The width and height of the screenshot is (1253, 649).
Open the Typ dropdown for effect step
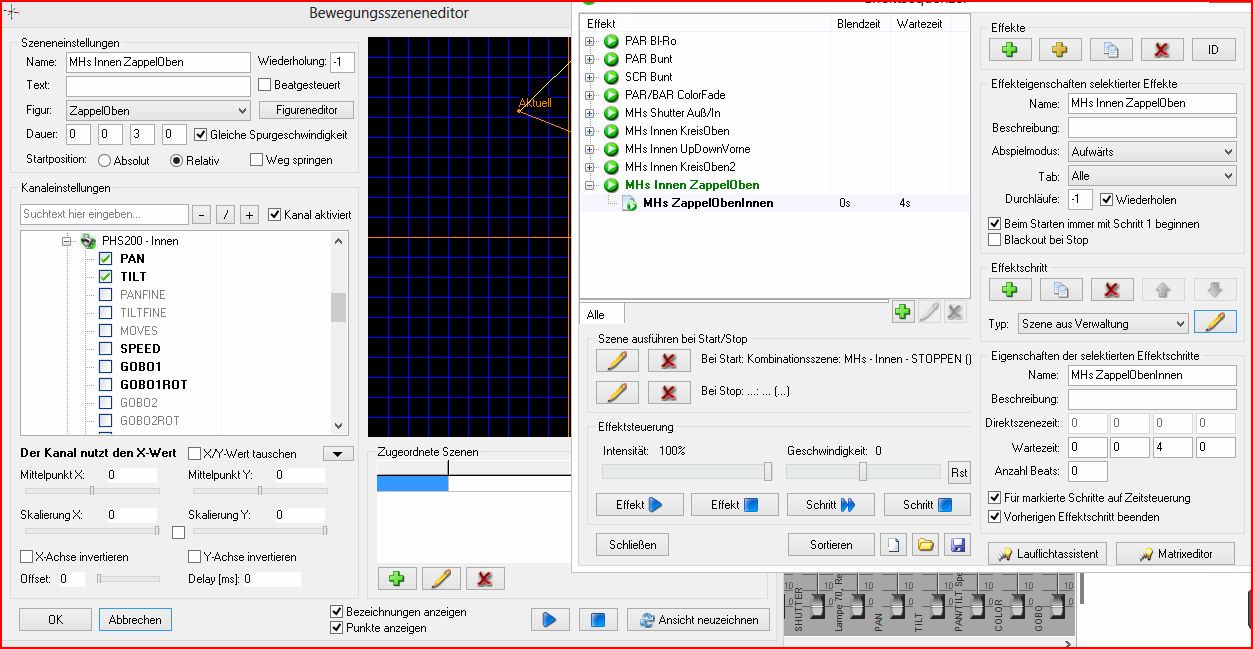click(x=1103, y=323)
